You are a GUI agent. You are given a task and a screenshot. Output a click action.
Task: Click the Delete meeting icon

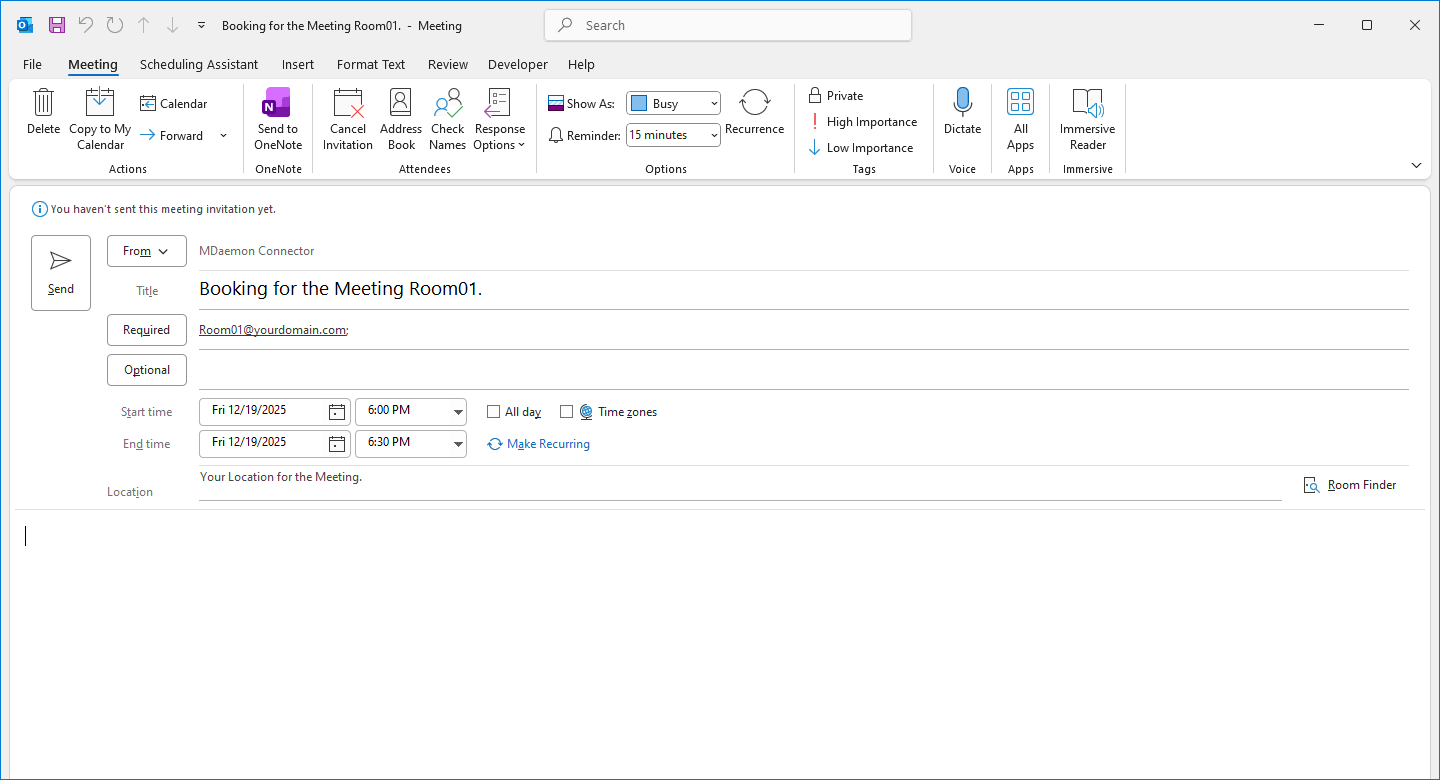(43, 103)
